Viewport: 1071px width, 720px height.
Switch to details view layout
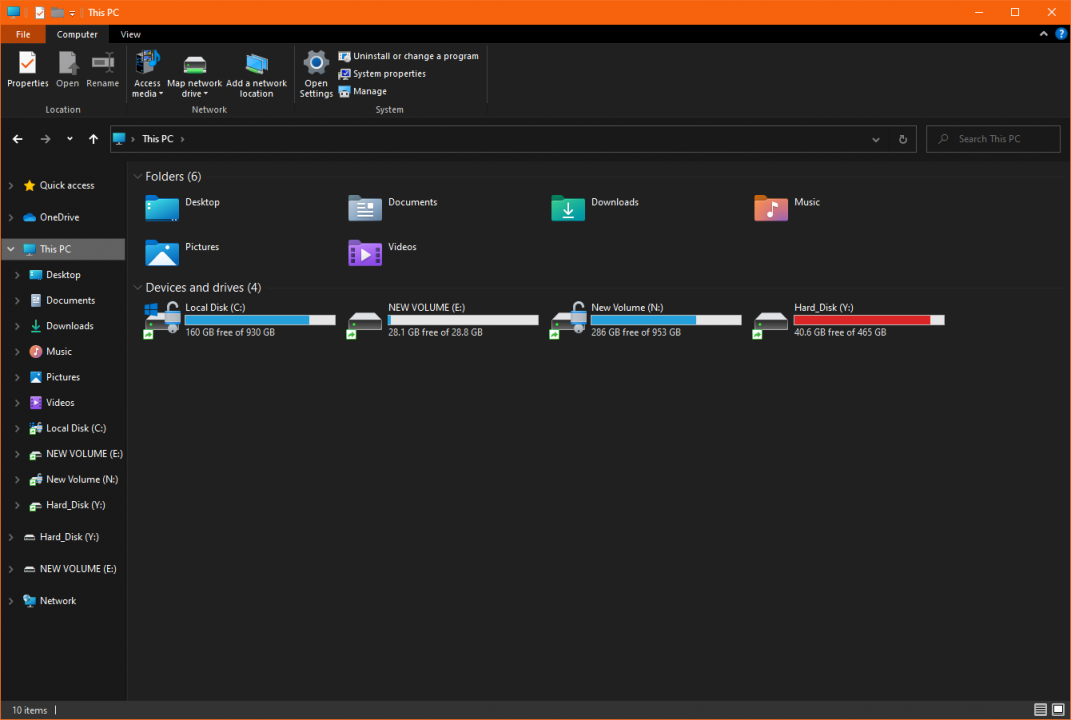tap(1041, 710)
